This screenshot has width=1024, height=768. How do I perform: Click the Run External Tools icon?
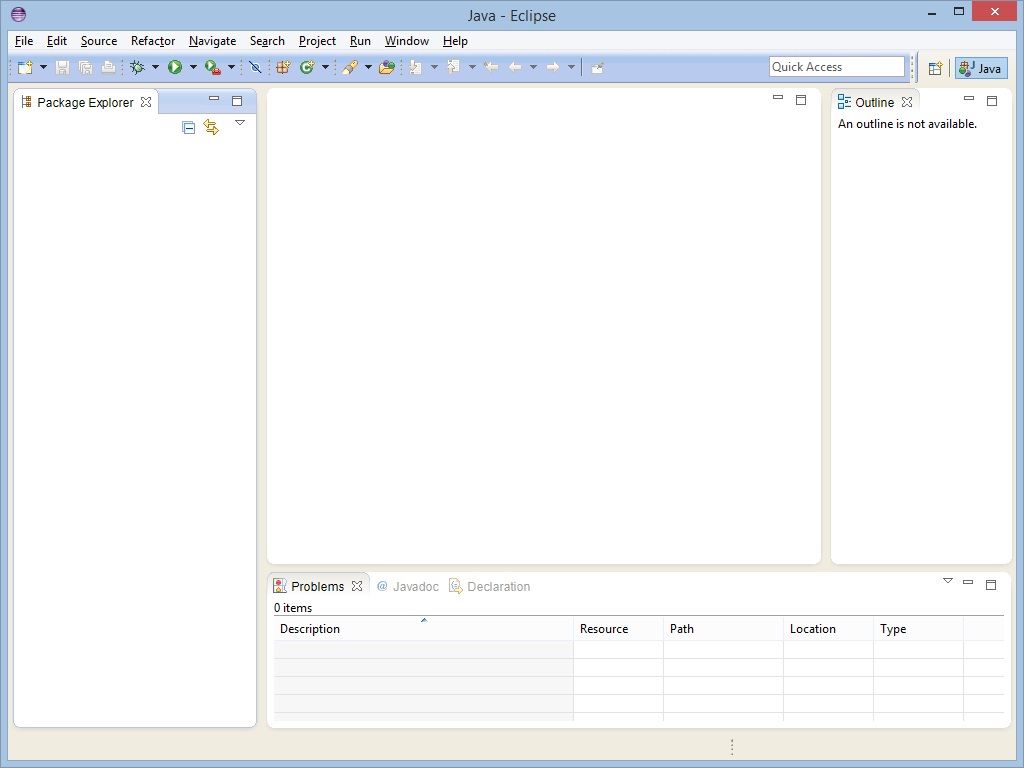213,67
